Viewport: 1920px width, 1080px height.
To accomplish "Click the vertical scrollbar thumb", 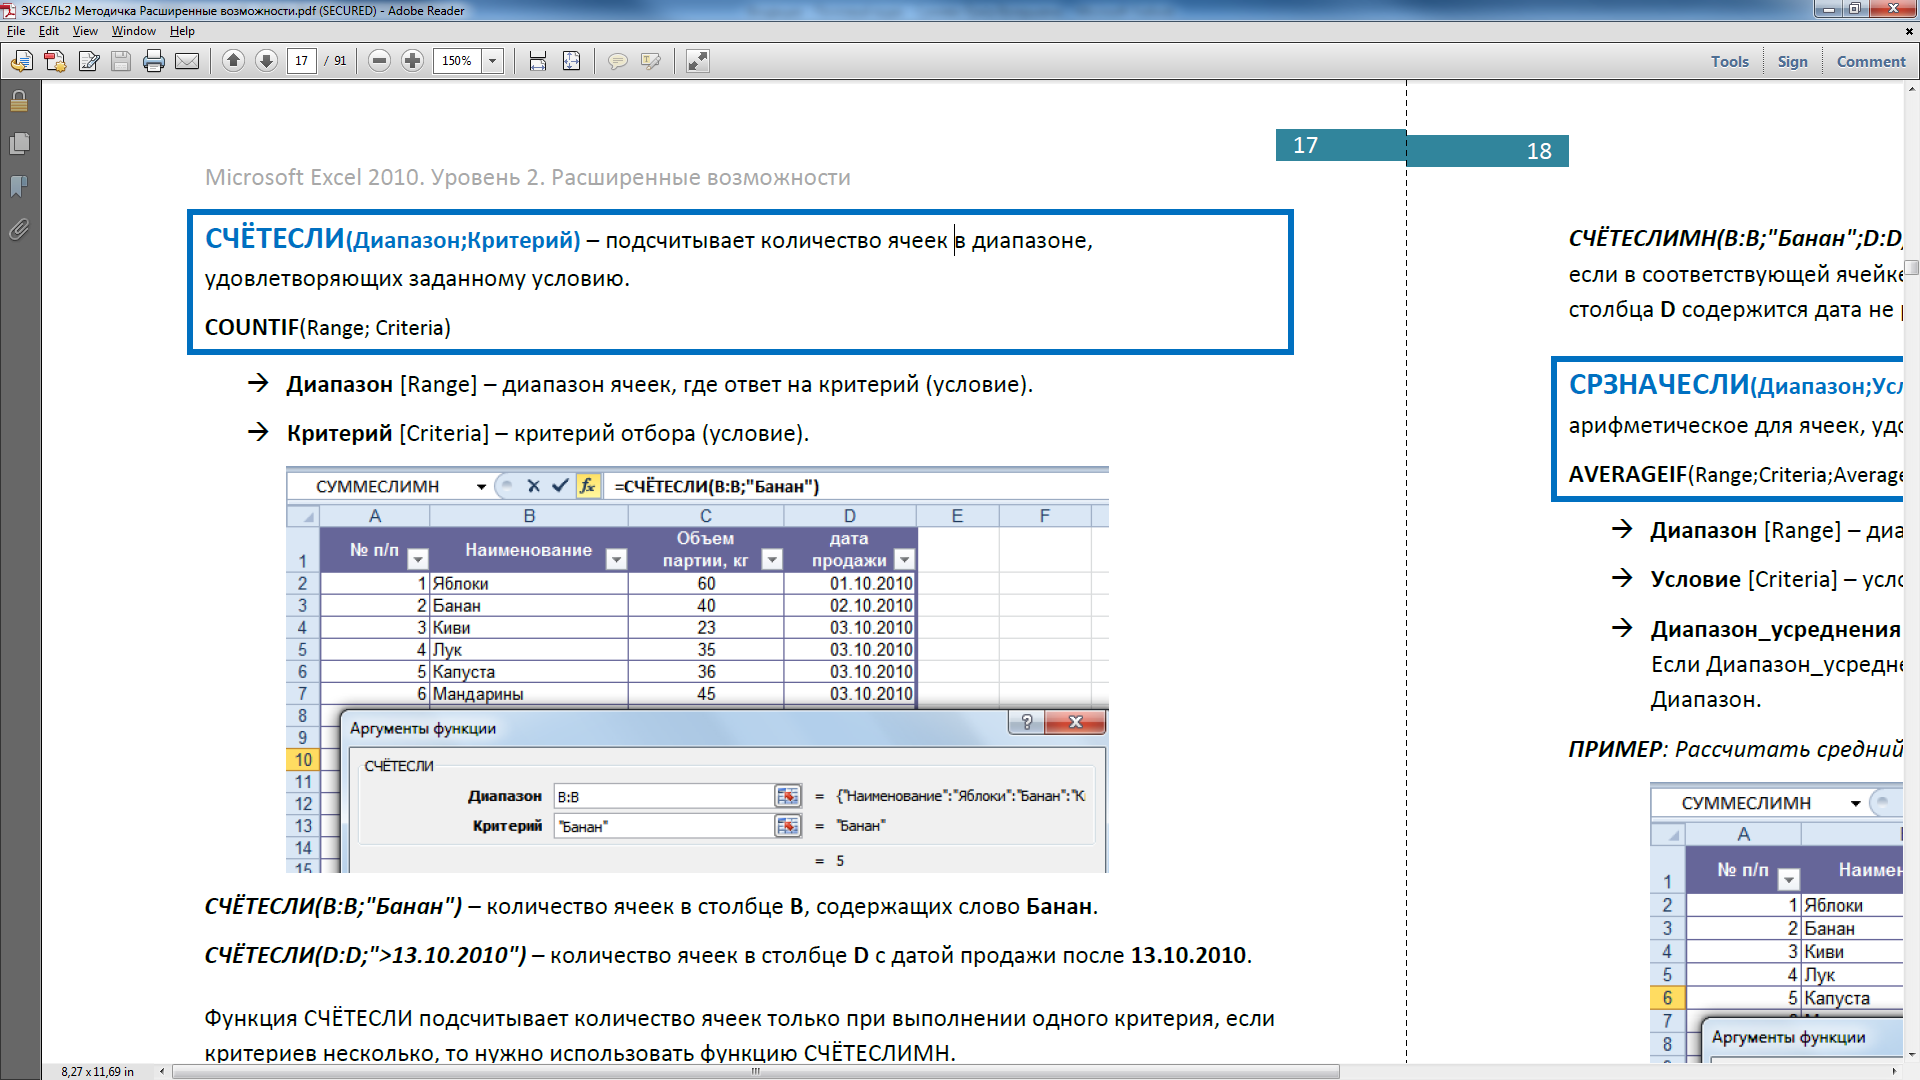I will [1912, 267].
